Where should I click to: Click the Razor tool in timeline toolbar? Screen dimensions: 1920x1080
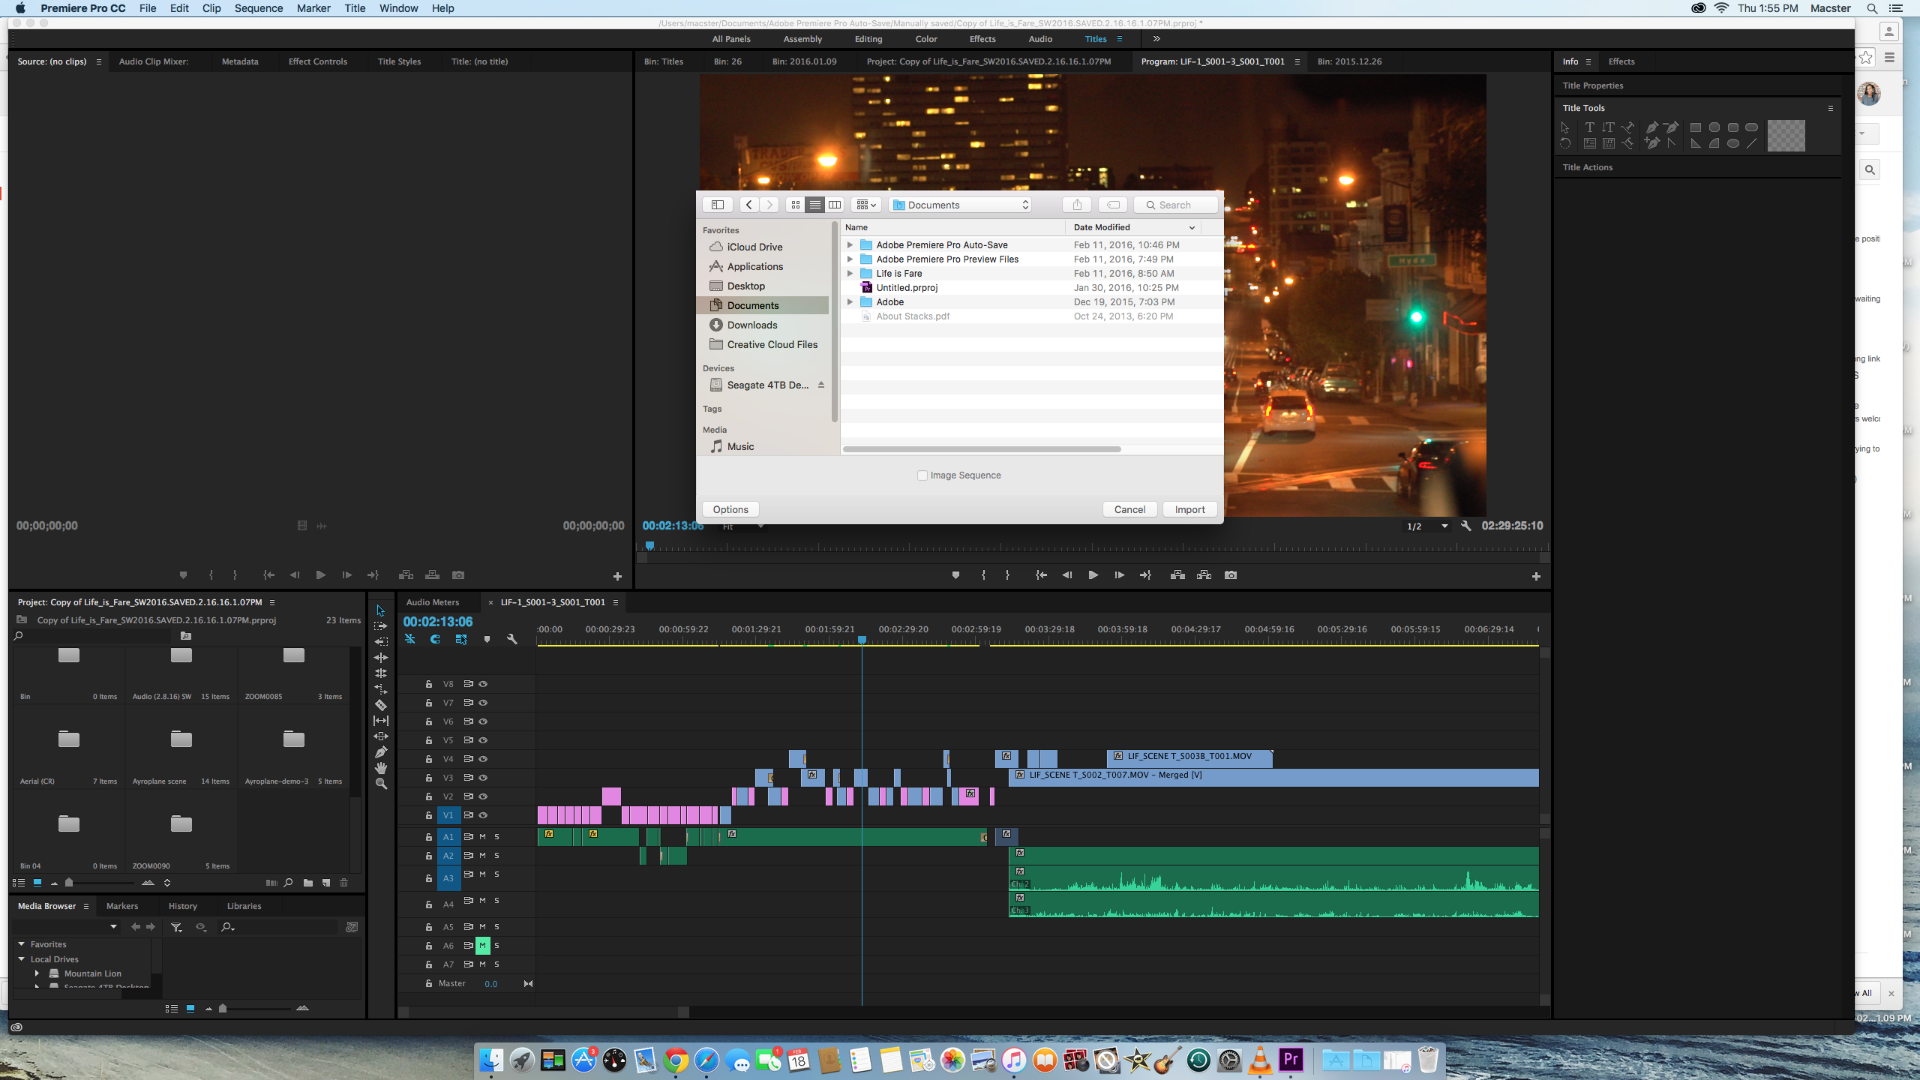381,702
